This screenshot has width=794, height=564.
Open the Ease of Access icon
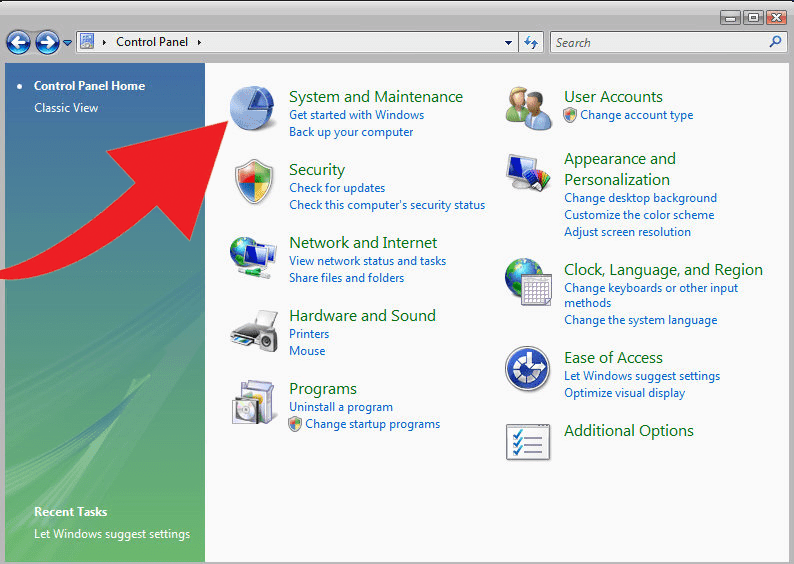pos(528,369)
